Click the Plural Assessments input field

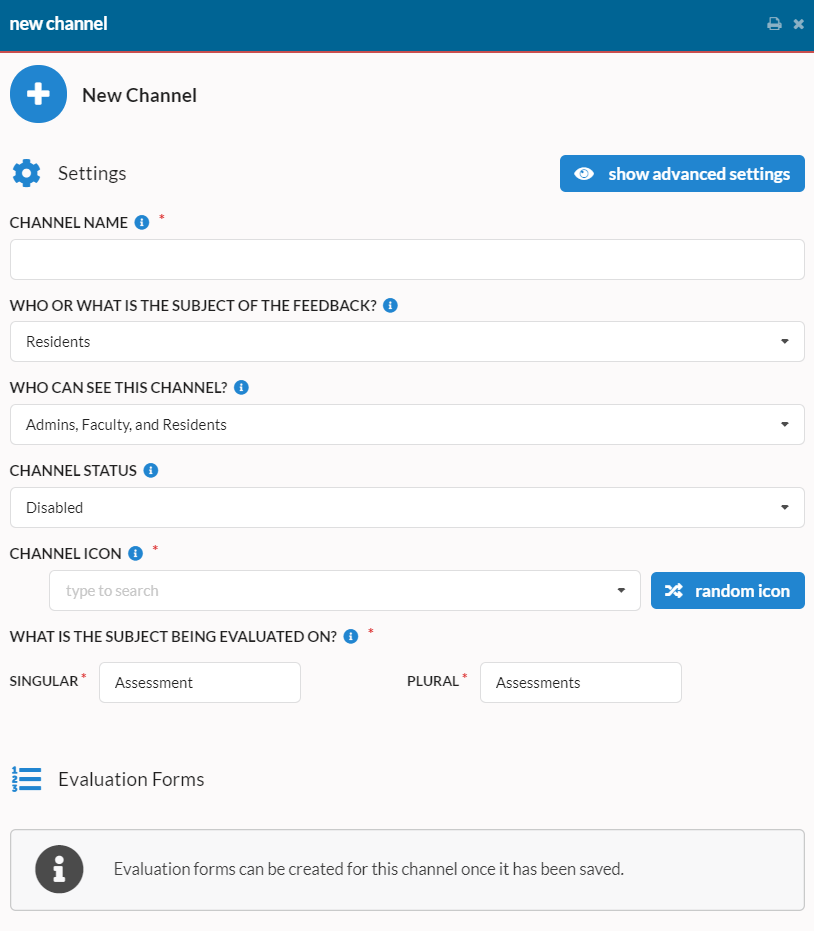[581, 683]
